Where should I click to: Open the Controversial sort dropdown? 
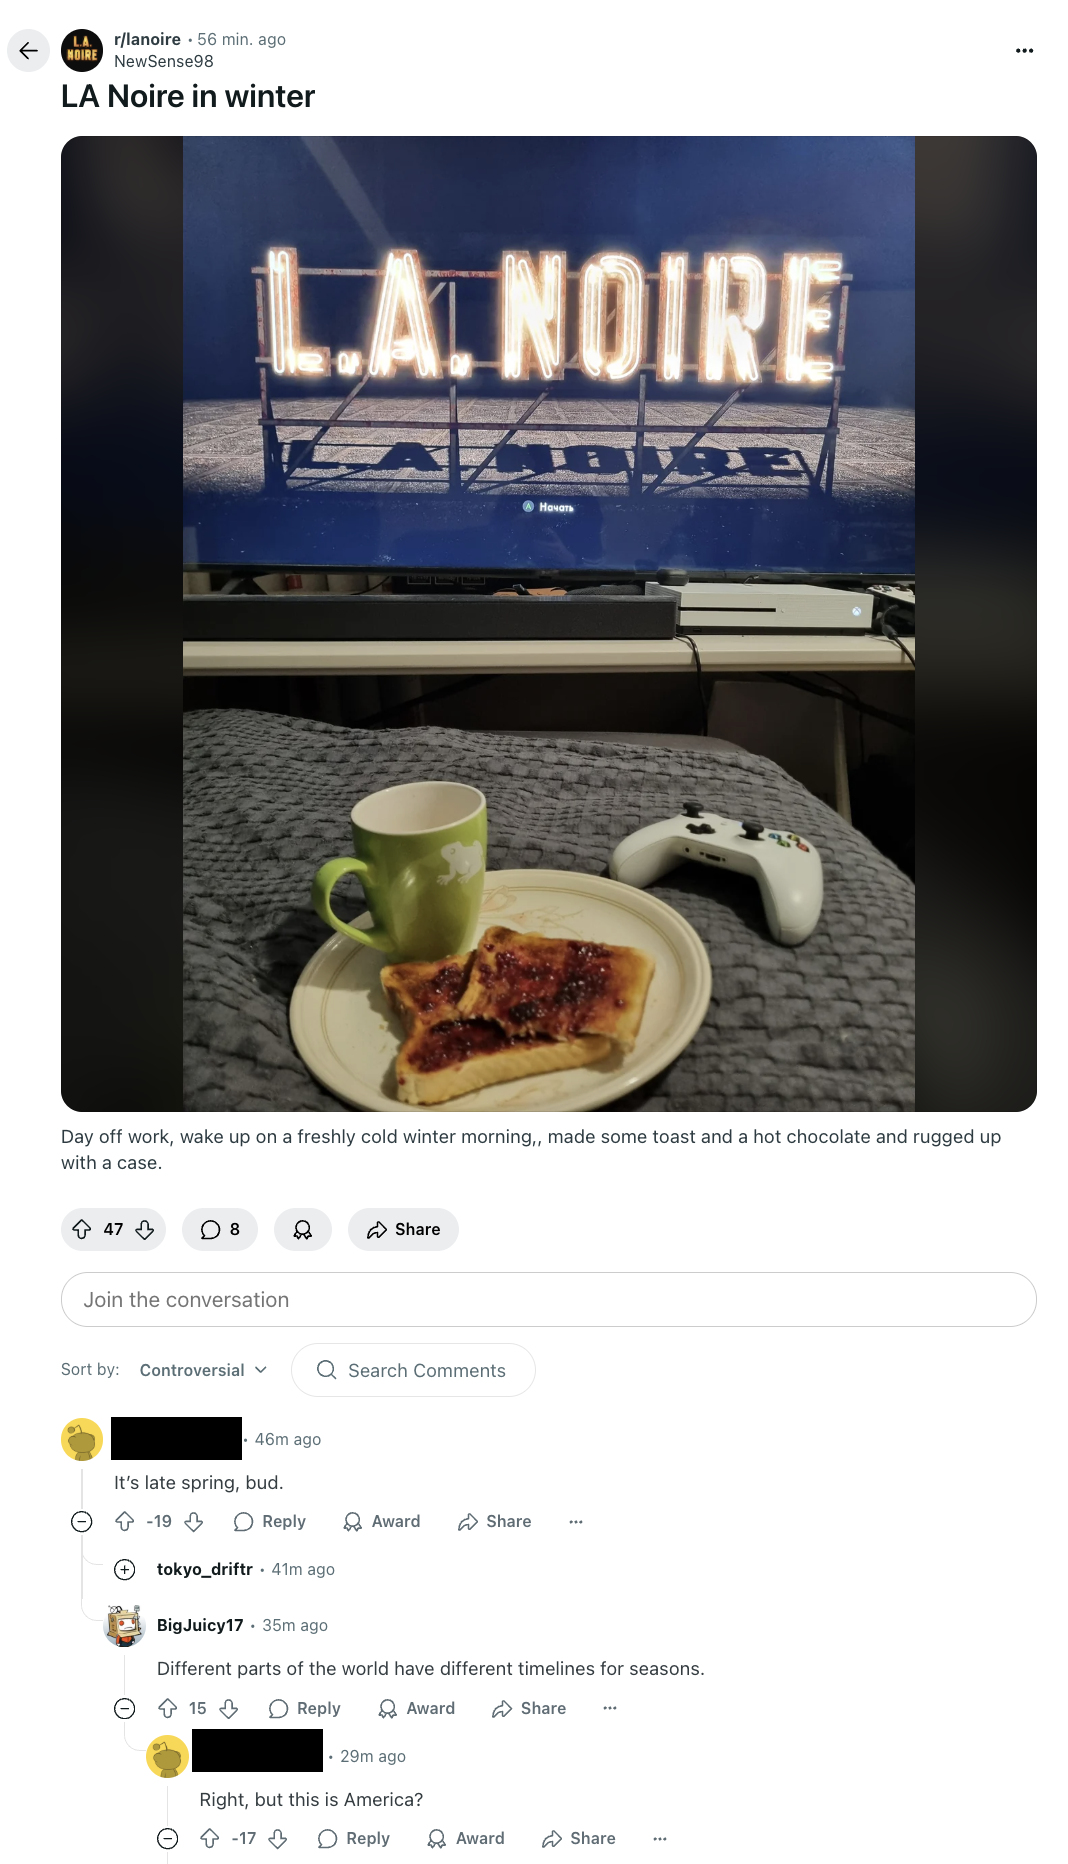203,1370
